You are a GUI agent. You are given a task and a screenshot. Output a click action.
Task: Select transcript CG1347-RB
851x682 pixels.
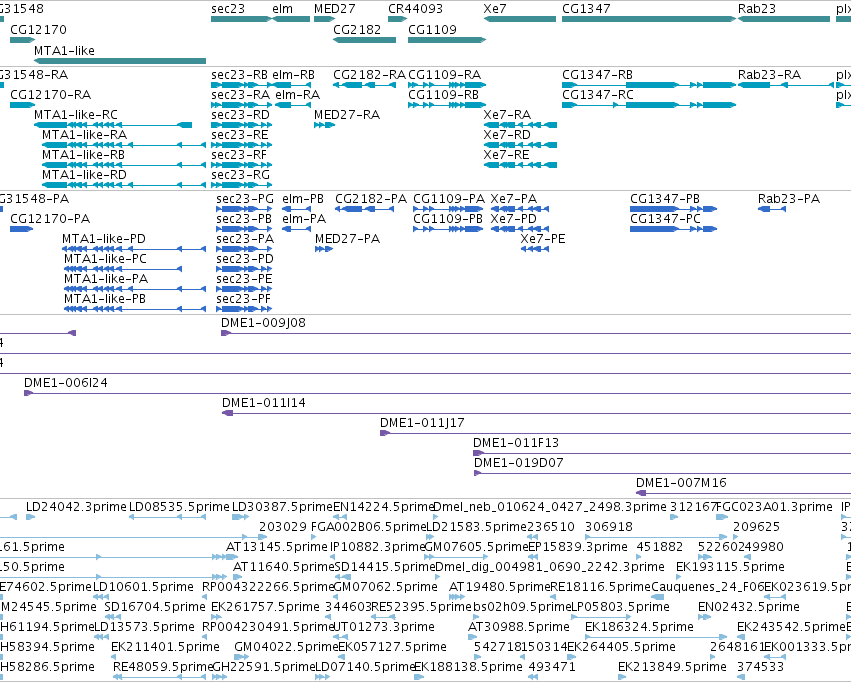[649, 85]
